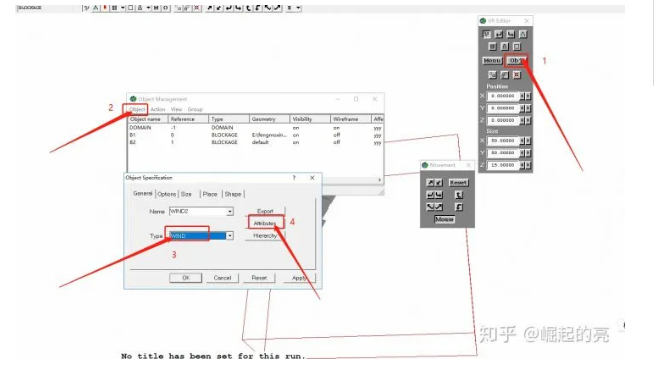Click the red X delete icon in VR Editor panel
654x365 pixels.
click(517, 75)
